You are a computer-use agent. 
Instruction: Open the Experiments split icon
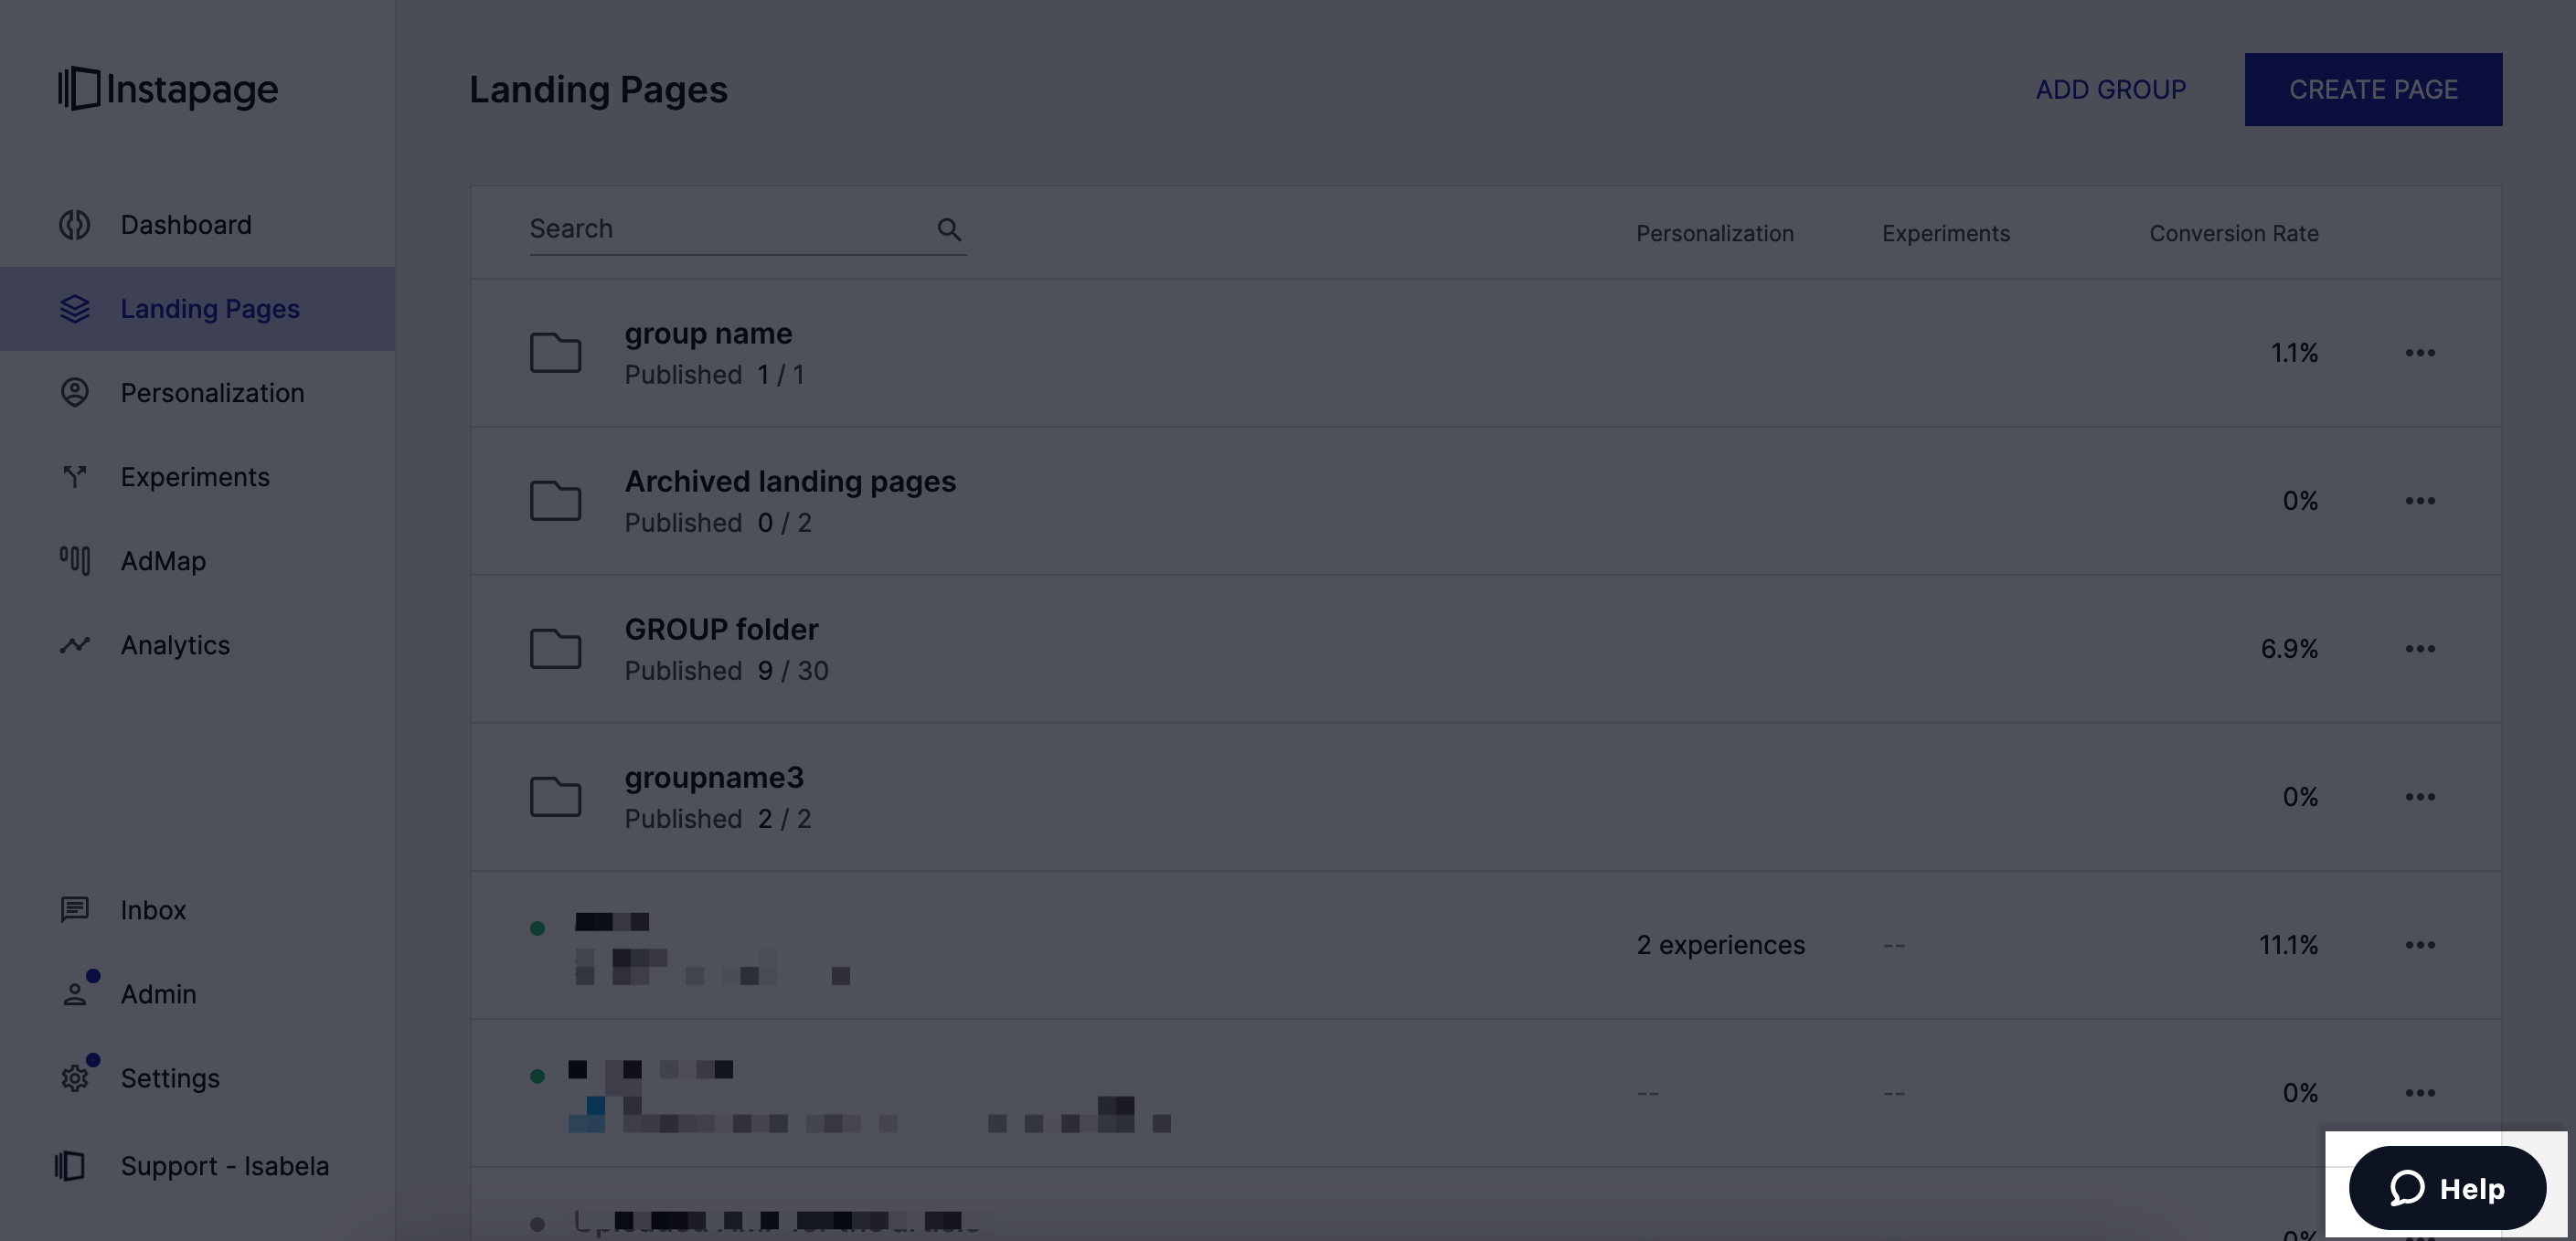(75, 477)
